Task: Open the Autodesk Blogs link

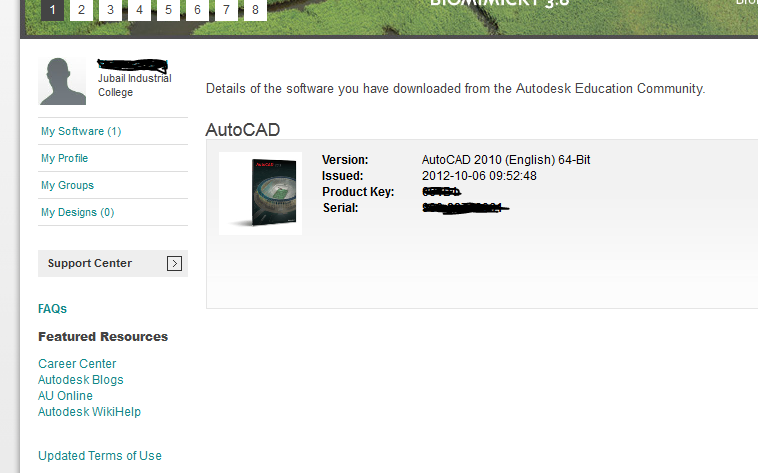Action: click(81, 380)
